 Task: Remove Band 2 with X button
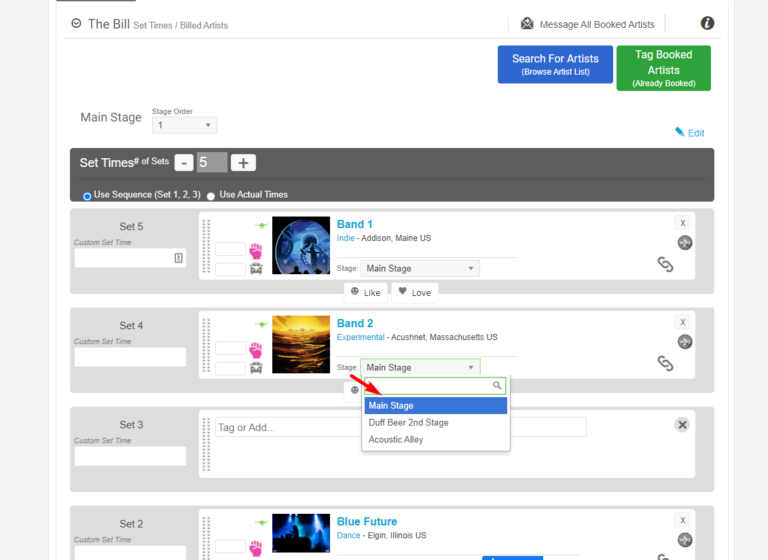pyautogui.click(x=682, y=322)
